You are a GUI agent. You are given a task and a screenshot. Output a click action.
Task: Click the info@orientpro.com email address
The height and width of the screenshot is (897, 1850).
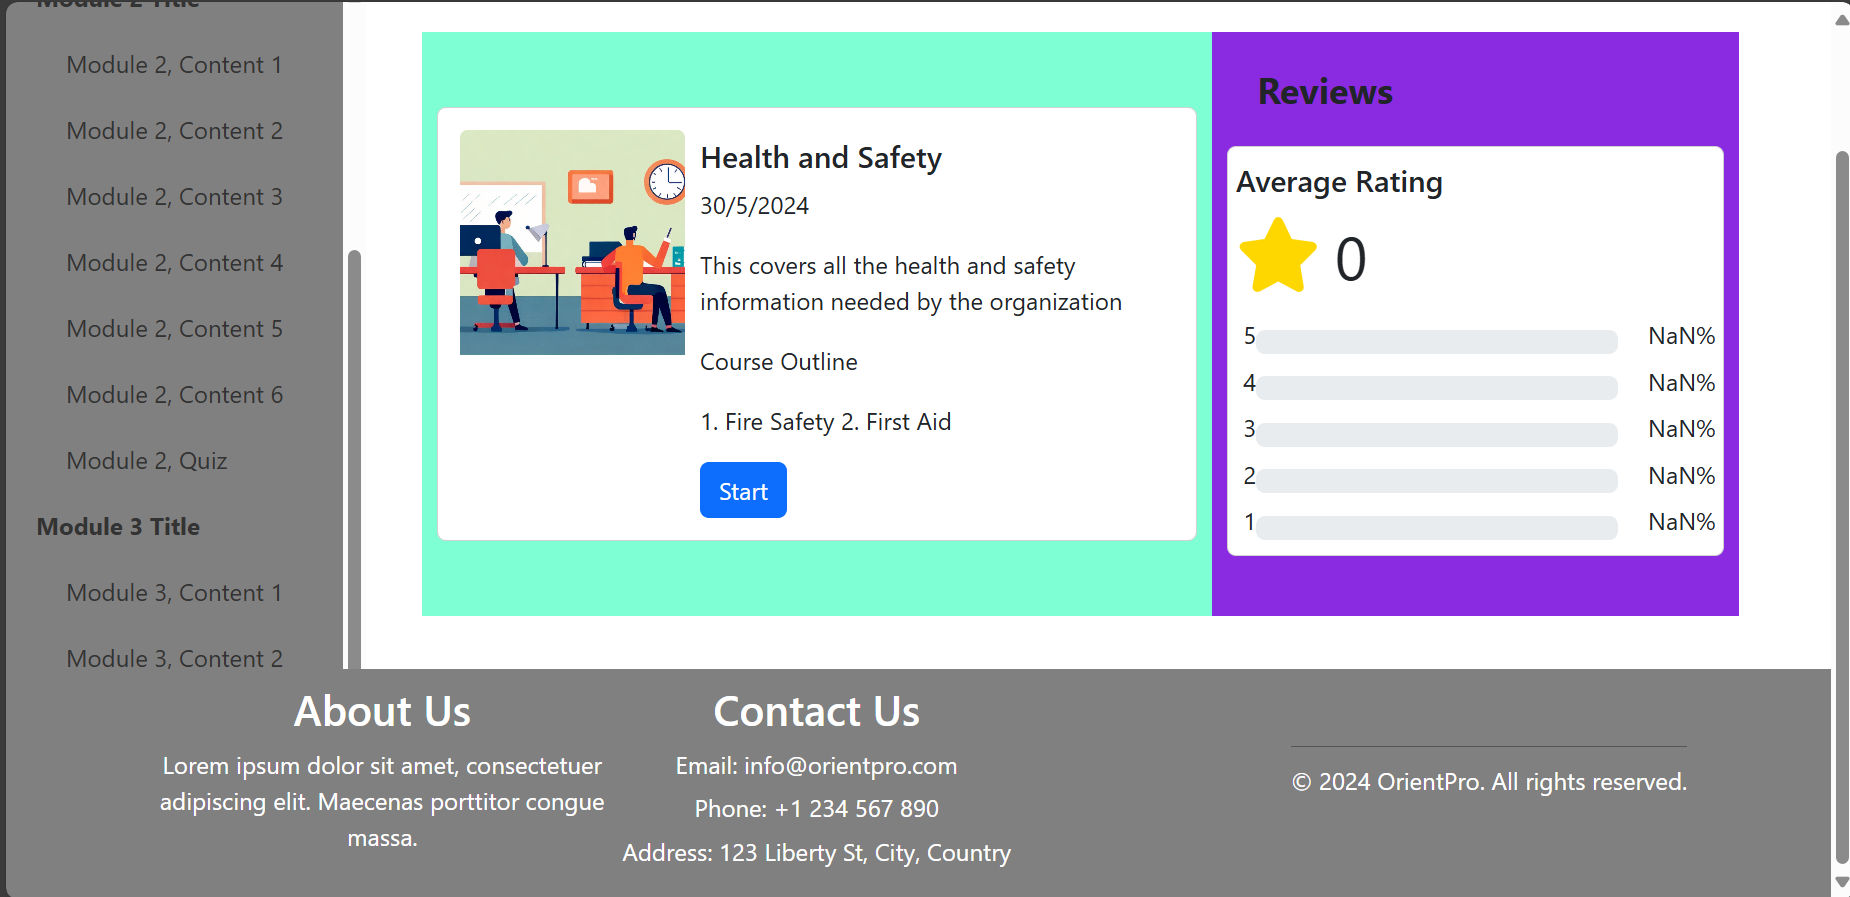pyautogui.click(x=850, y=766)
